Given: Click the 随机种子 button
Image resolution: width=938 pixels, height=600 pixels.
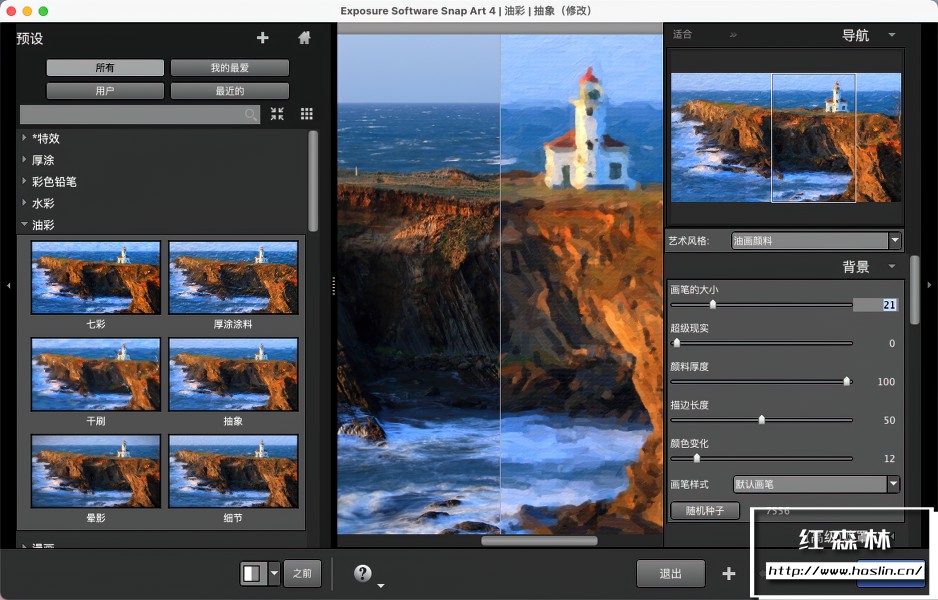Looking at the screenshot, I should click(703, 511).
